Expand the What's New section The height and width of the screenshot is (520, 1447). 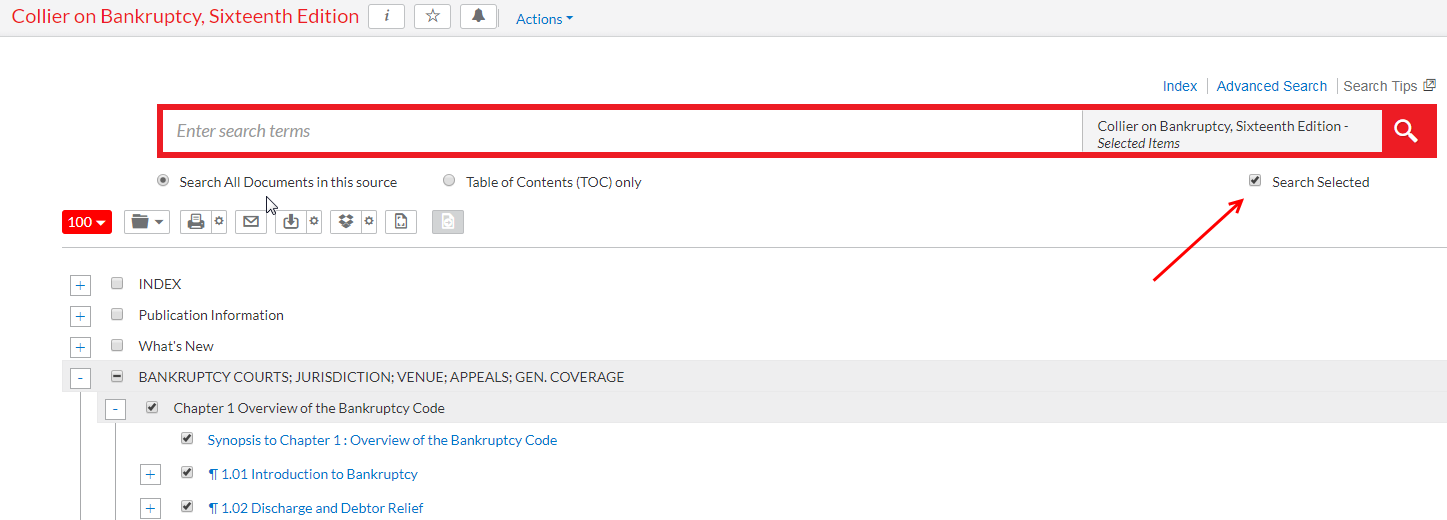coord(81,347)
